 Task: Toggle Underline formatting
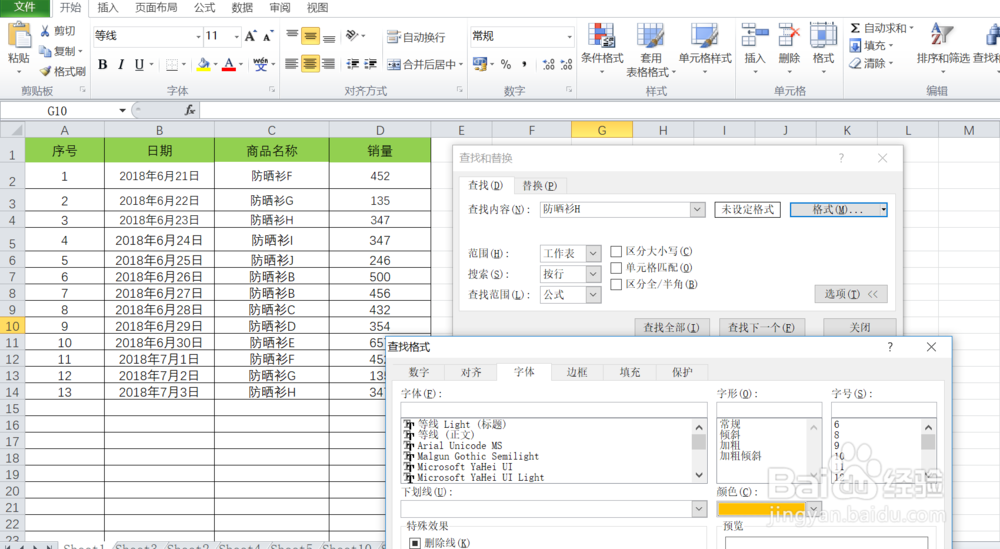139,64
